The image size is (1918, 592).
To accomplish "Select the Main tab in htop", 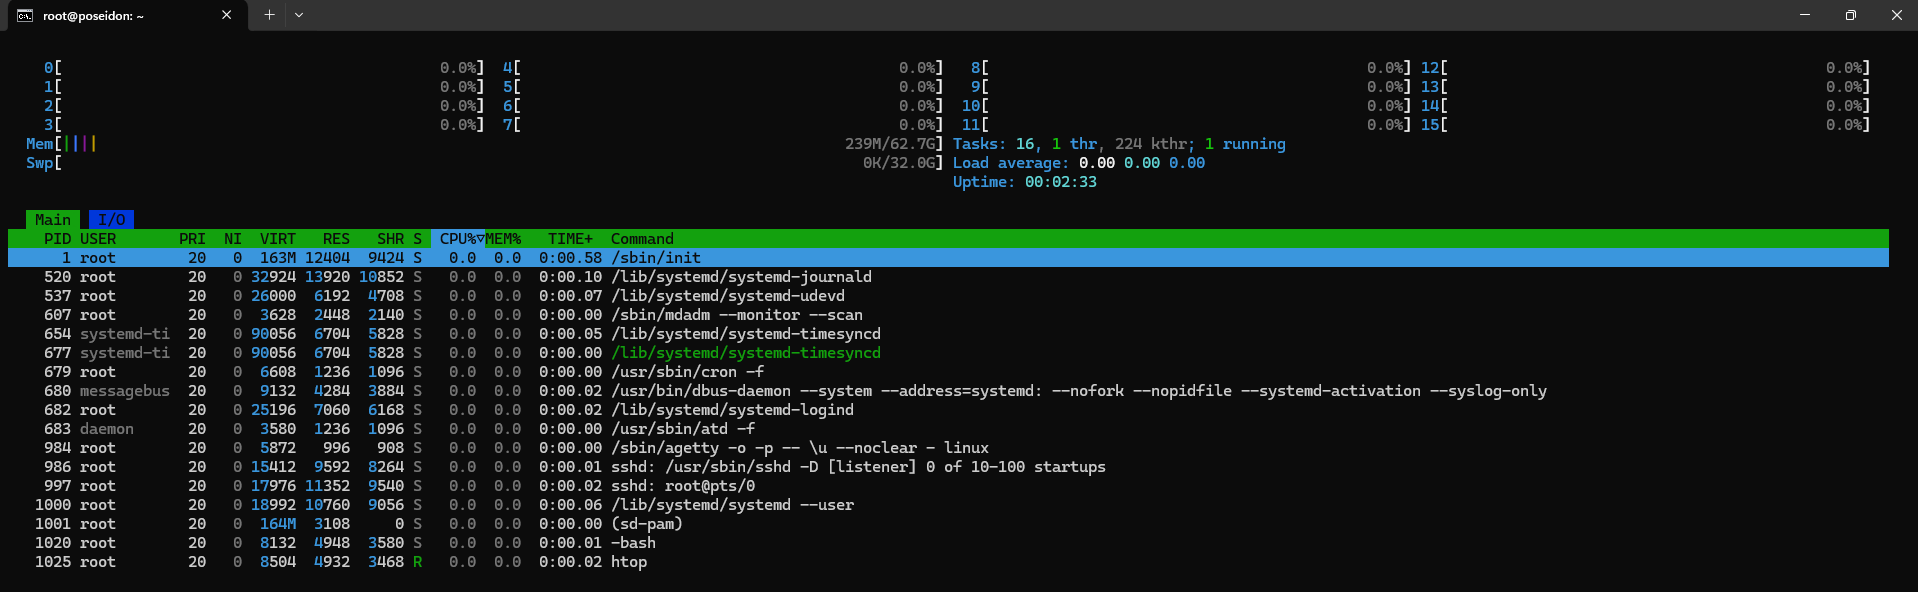I will point(52,220).
